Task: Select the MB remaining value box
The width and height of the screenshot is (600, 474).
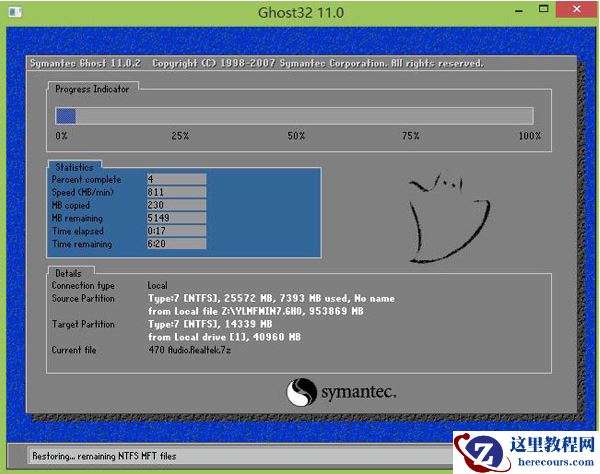Action: (x=176, y=218)
